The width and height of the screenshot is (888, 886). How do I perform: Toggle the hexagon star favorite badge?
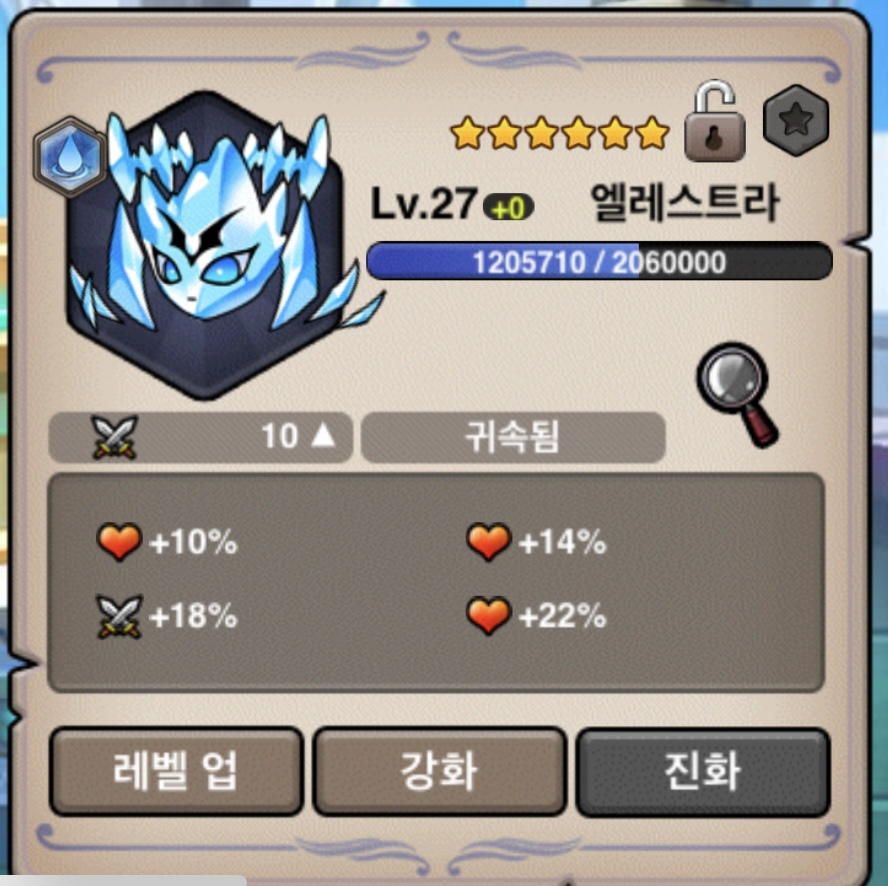[x=796, y=120]
